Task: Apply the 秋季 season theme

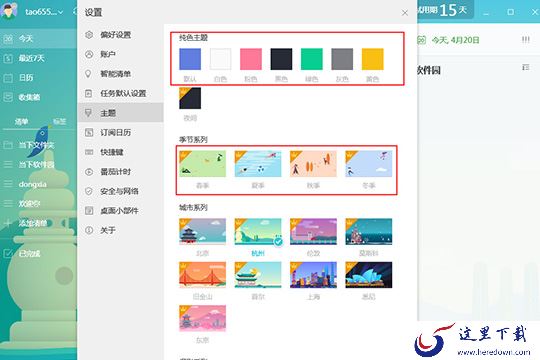Action: 313,164
